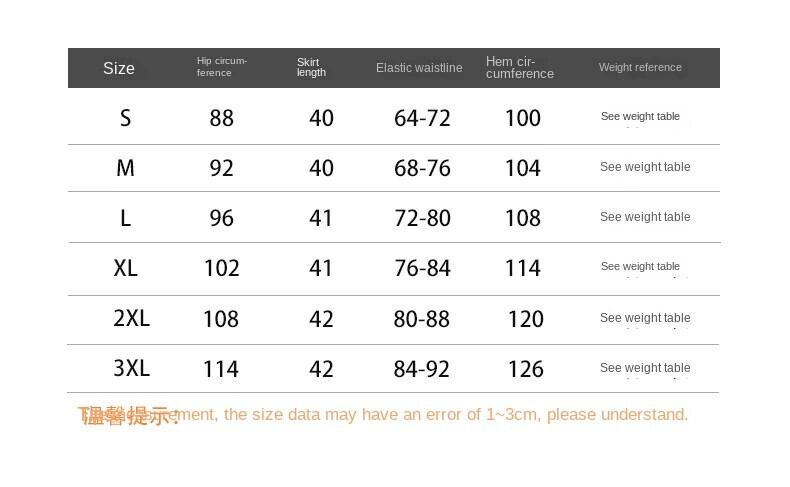Click the Weight reference column header
This screenshot has height=487, width=790.
640,68
